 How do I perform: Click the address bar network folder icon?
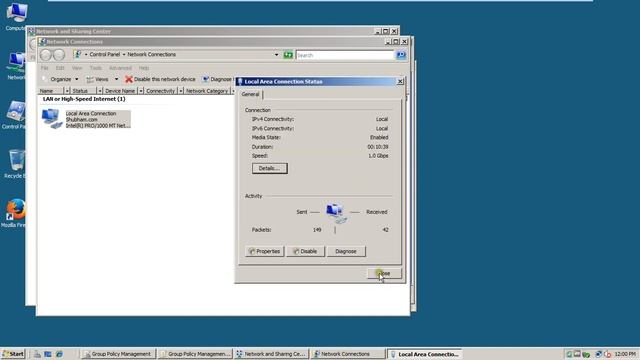tap(78, 54)
